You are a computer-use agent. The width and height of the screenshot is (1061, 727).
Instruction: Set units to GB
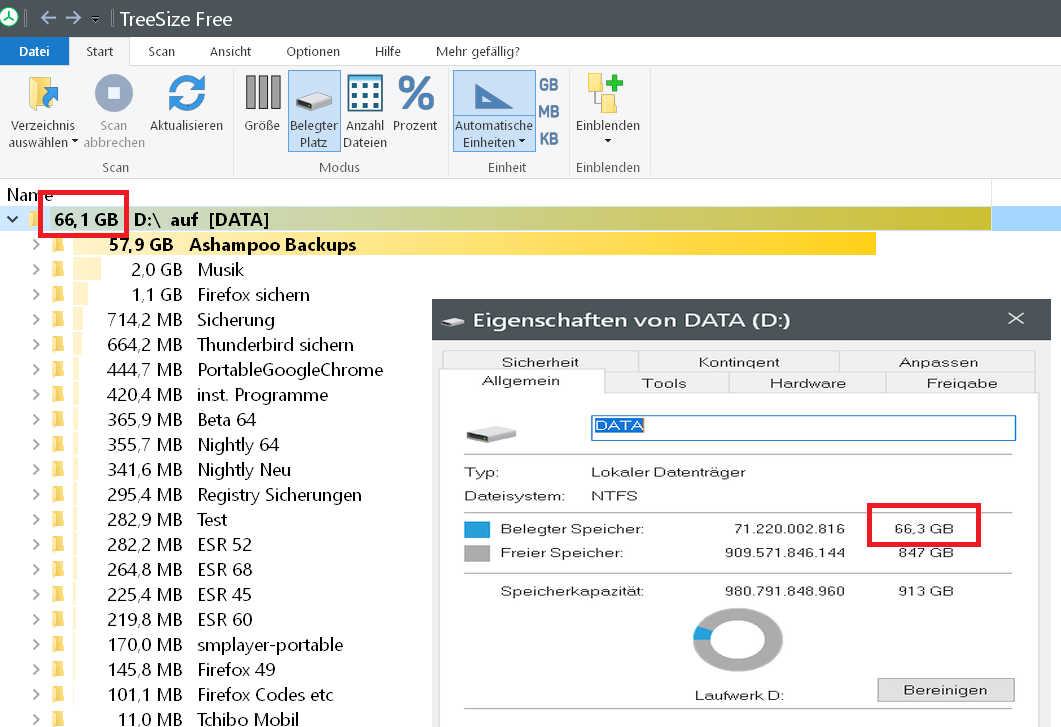[x=549, y=86]
